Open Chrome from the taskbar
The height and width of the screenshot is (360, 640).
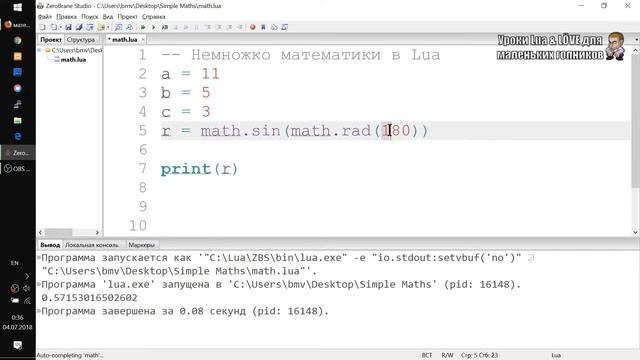coord(18,40)
